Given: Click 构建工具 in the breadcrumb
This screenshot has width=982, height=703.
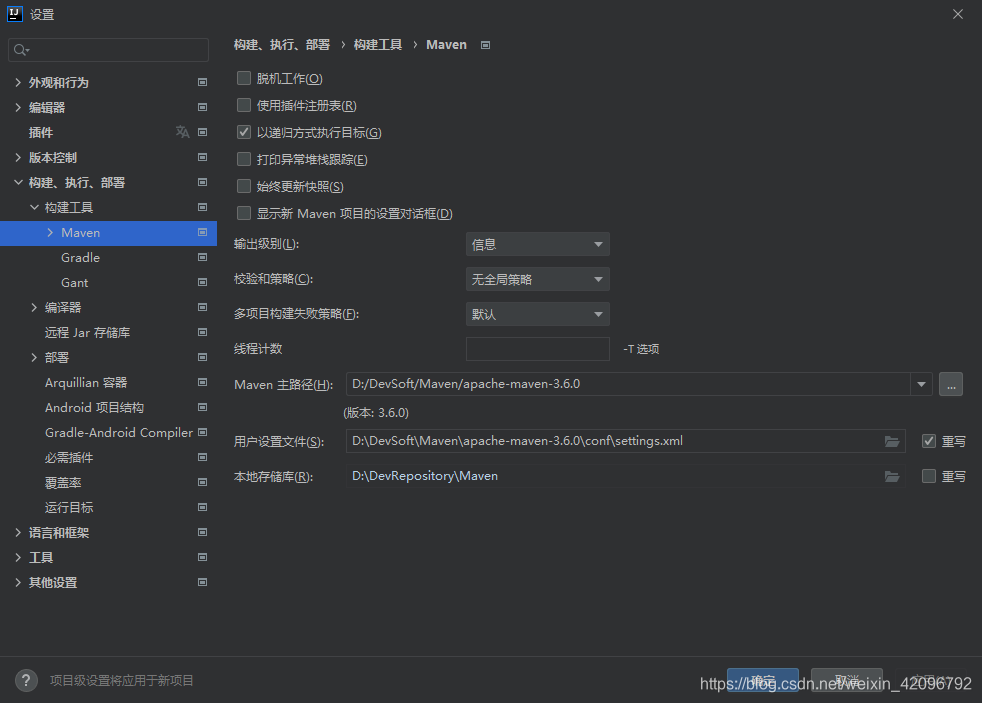Looking at the screenshot, I should click(378, 45).
